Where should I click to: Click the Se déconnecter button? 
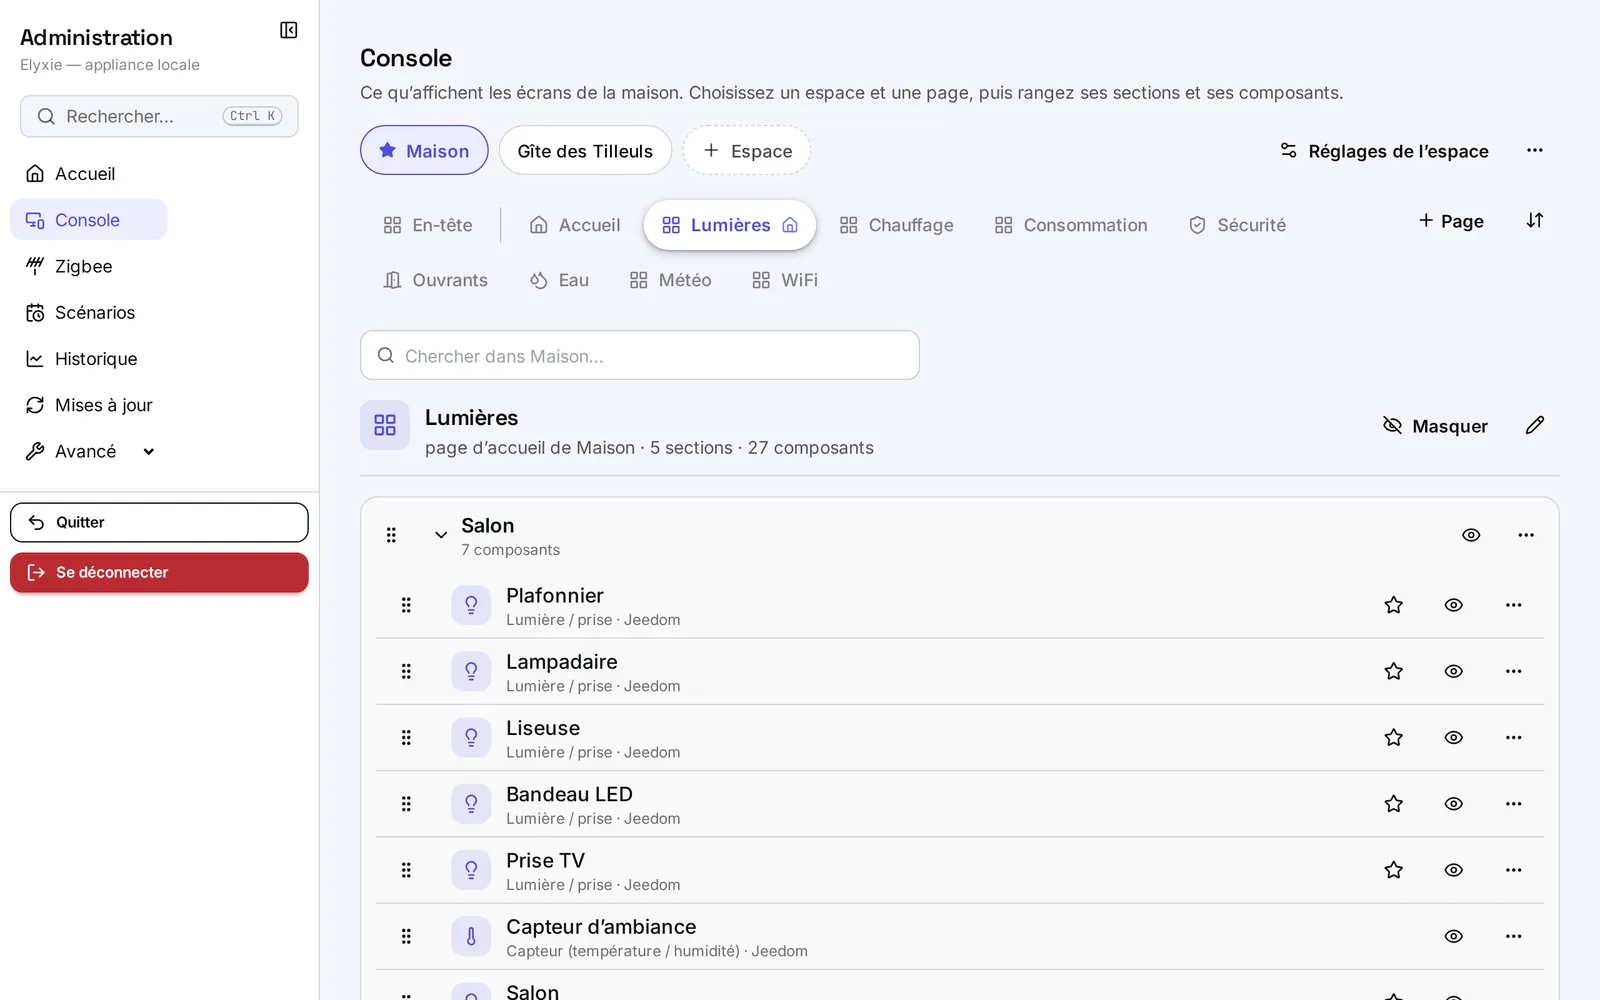coord(159,573)
